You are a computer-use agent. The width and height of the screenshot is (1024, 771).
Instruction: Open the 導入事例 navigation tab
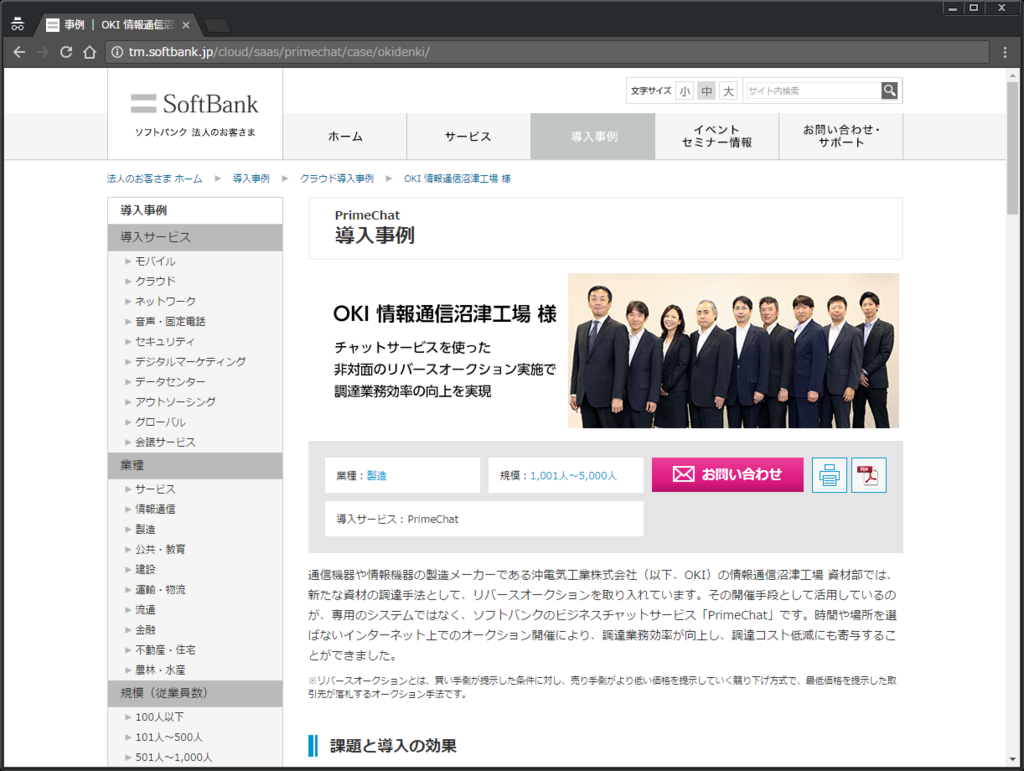point(593,136)
